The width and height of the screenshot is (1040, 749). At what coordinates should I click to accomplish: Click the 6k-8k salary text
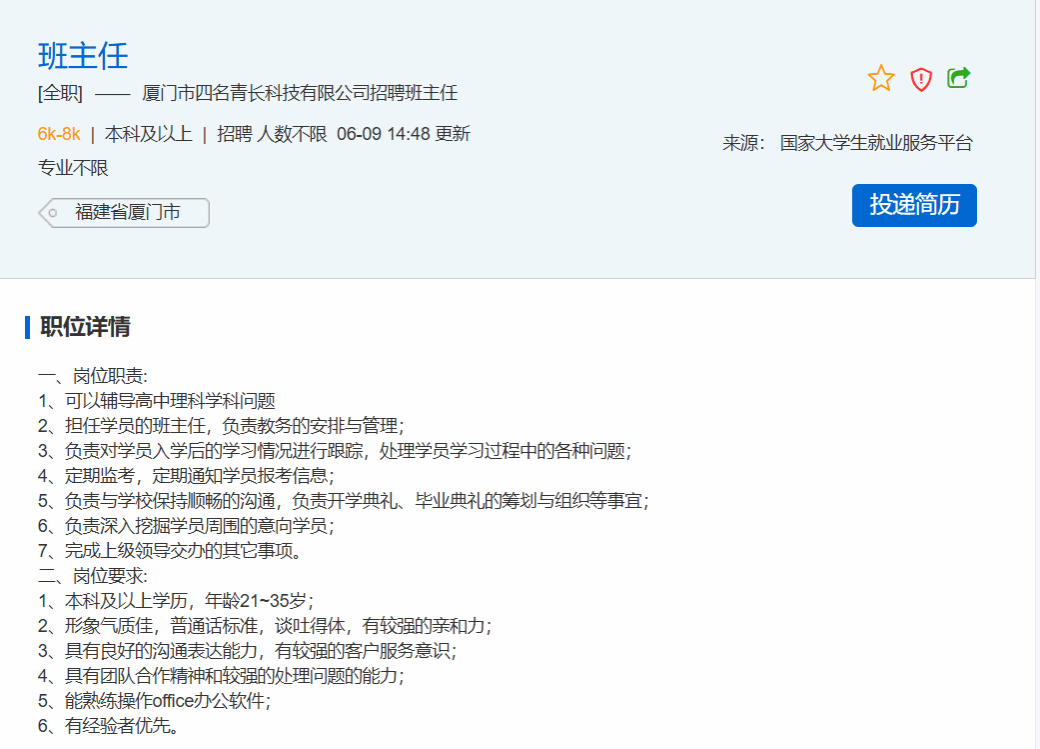pos(59,134)
